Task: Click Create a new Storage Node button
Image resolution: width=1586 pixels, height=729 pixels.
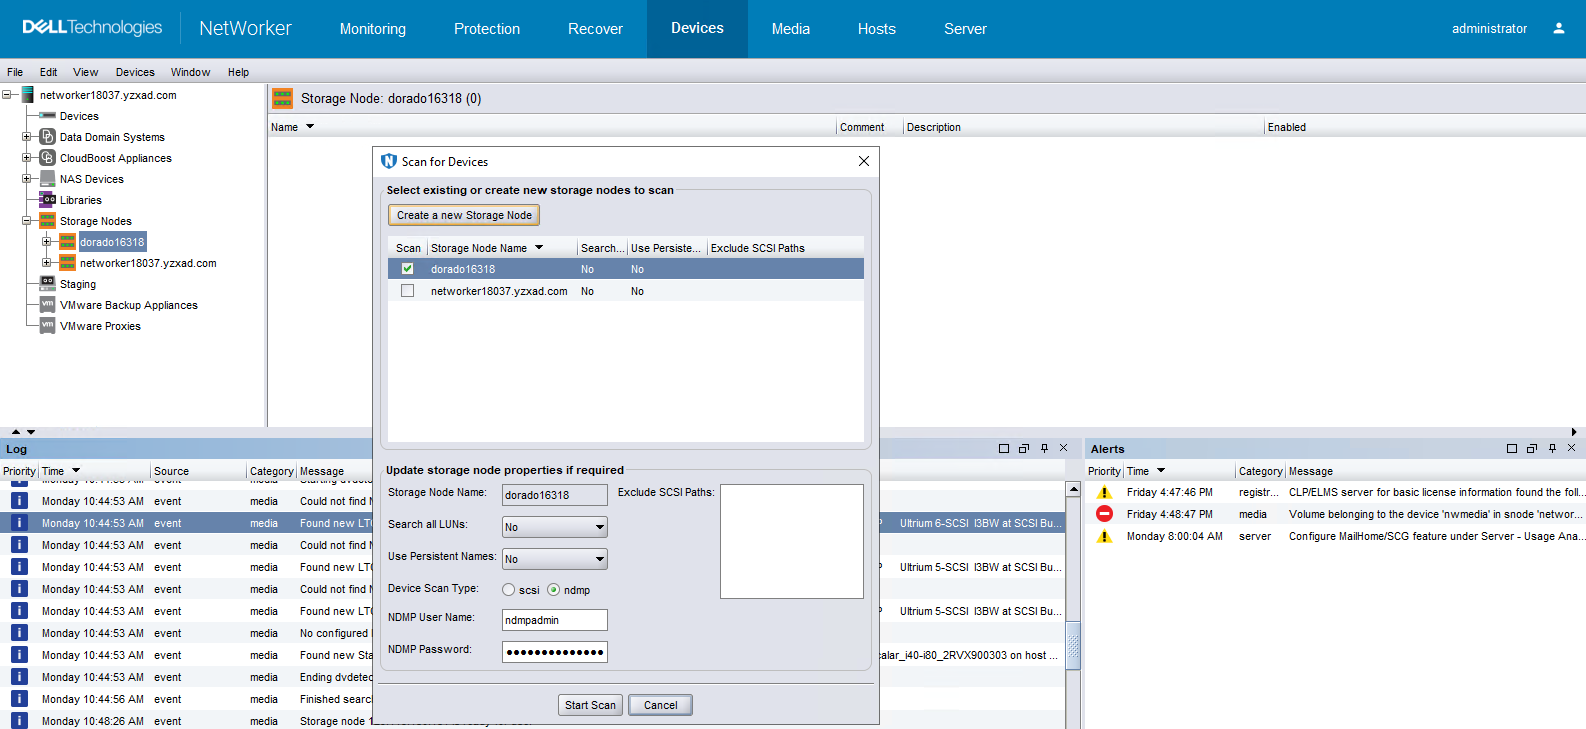Action: click(464, 215)
